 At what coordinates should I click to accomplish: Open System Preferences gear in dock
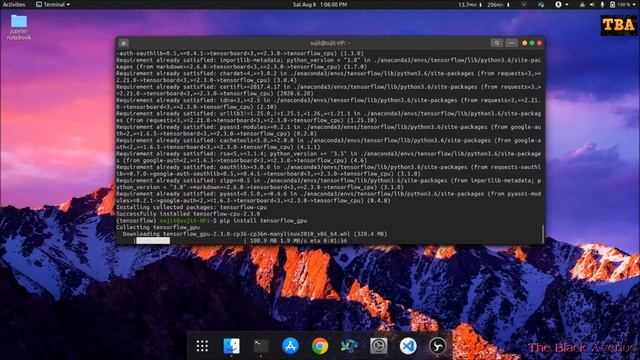click(x=378, y=346)
